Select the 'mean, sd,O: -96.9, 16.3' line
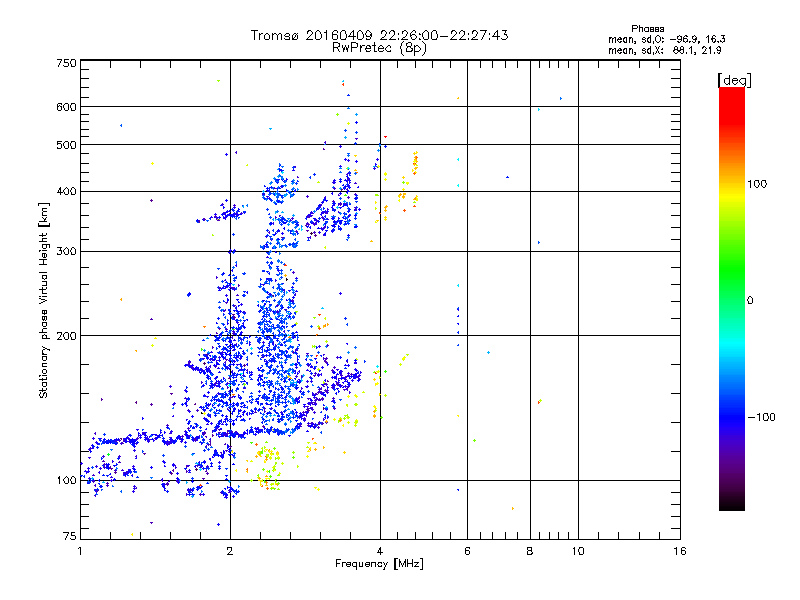Screen dimensions: 800x600 click(667, 39)
